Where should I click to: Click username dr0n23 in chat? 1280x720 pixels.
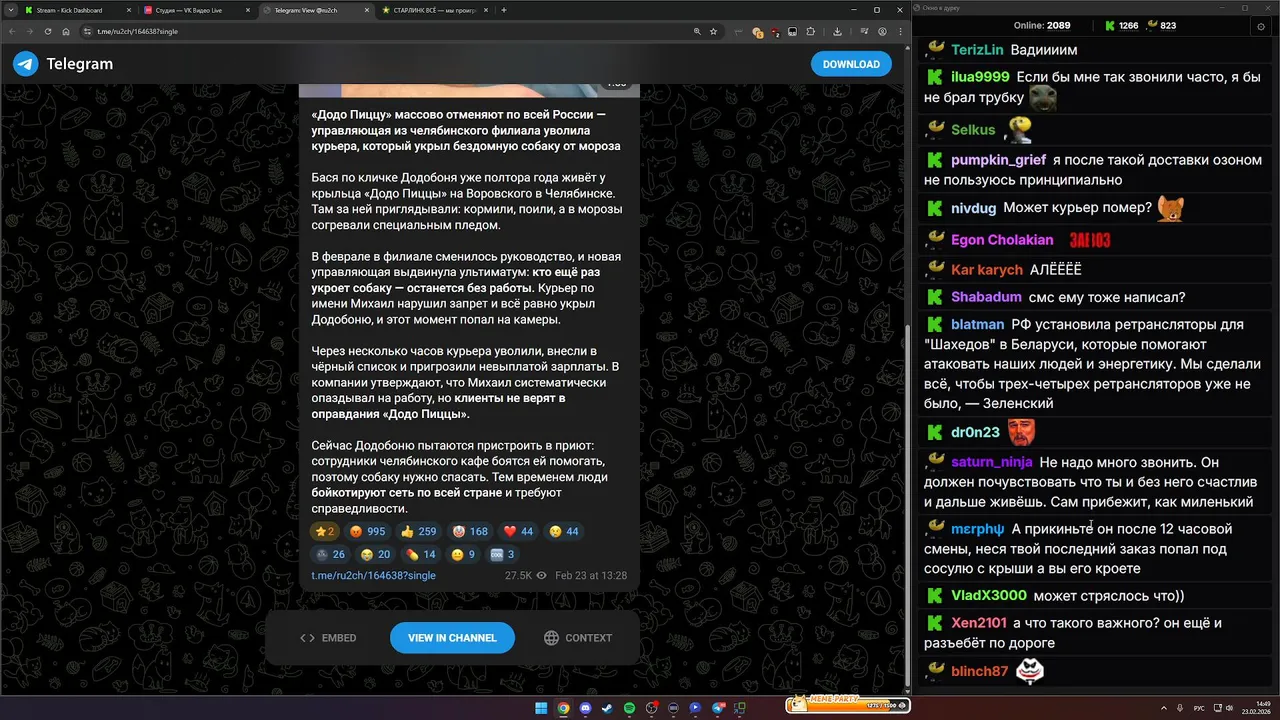(975, 432)
